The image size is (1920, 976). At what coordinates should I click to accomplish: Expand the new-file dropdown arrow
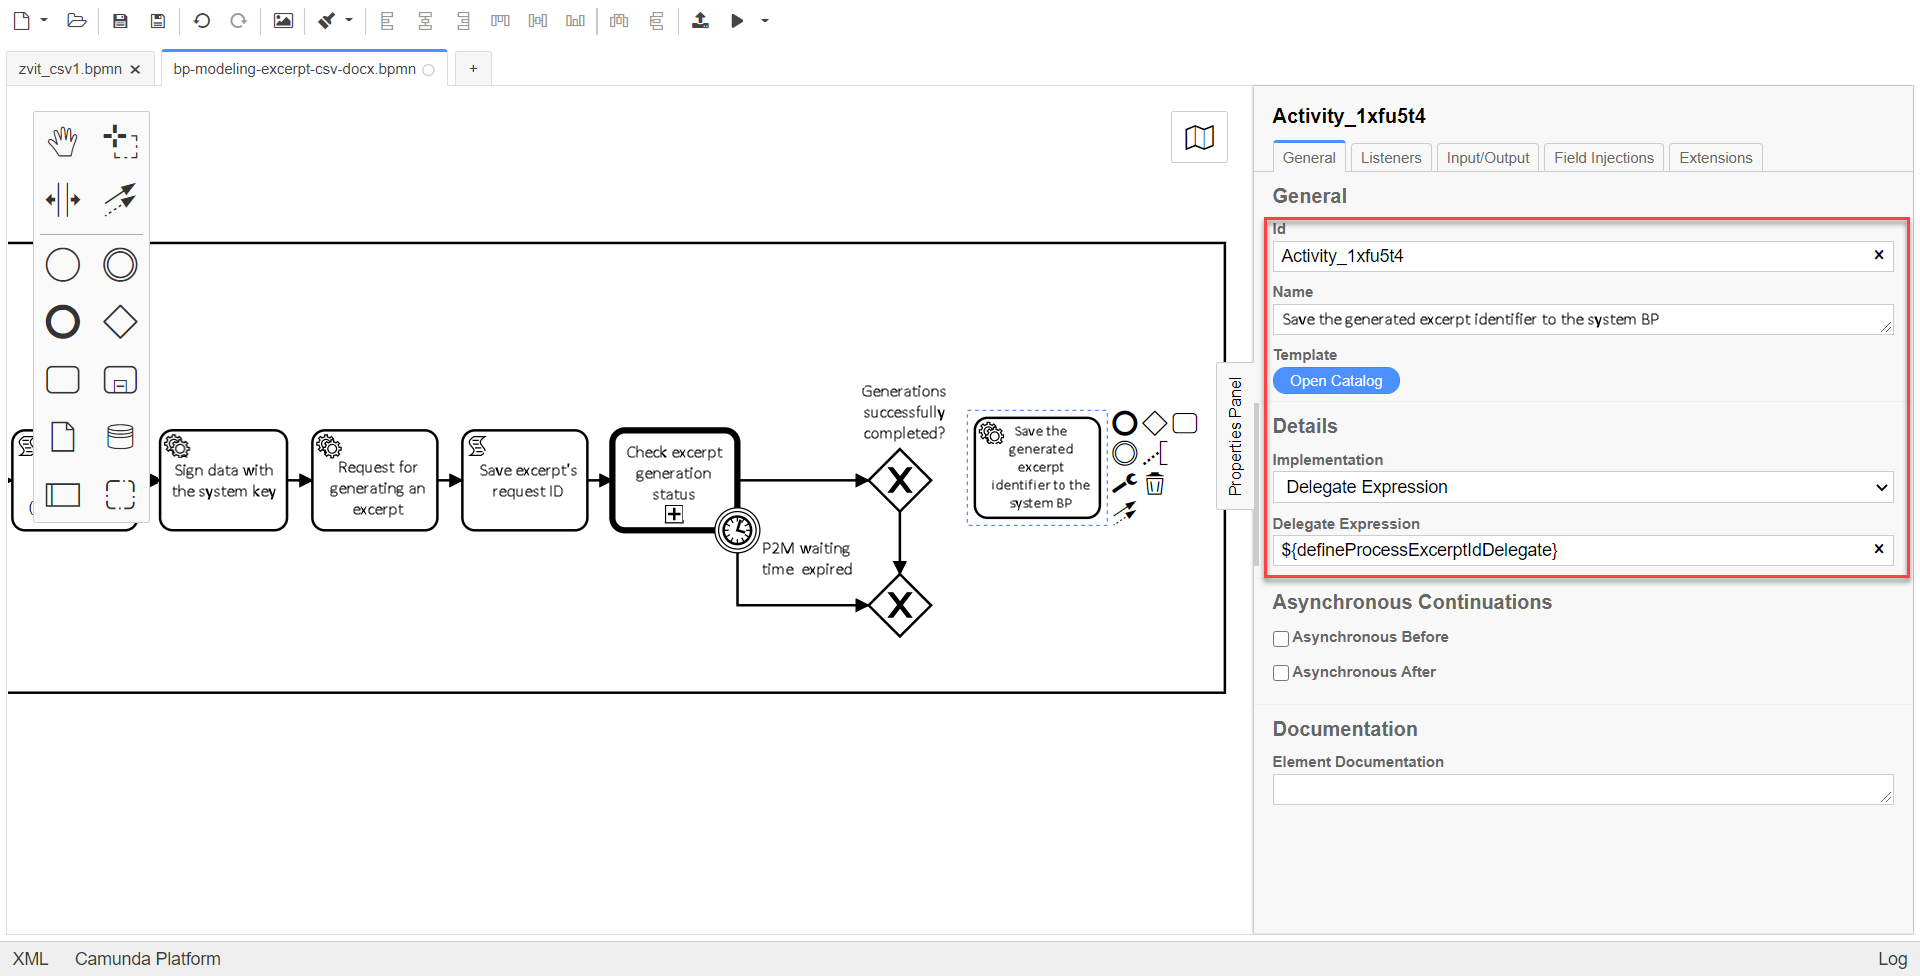point(44,20)
